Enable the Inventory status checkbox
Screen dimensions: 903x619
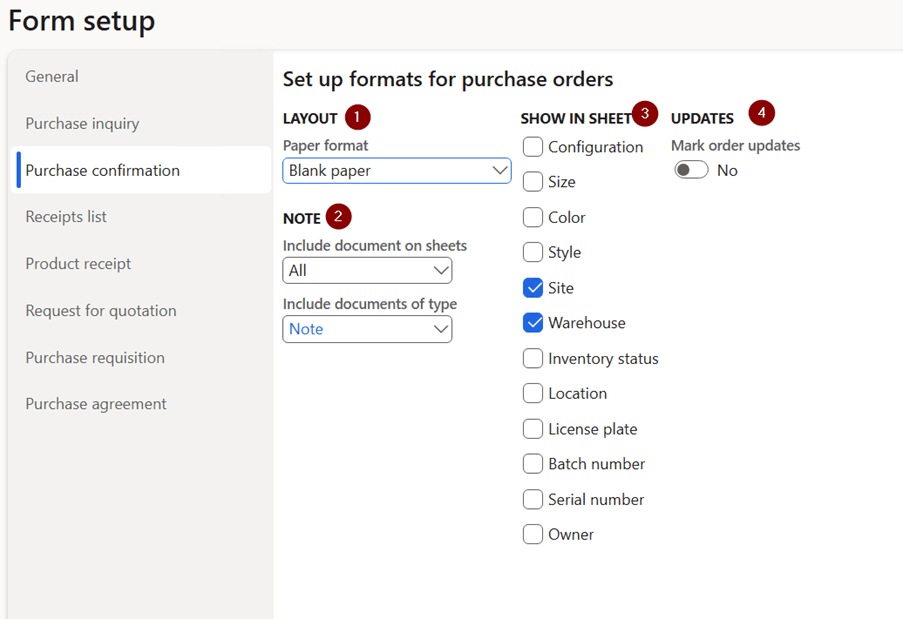(533, 358)
